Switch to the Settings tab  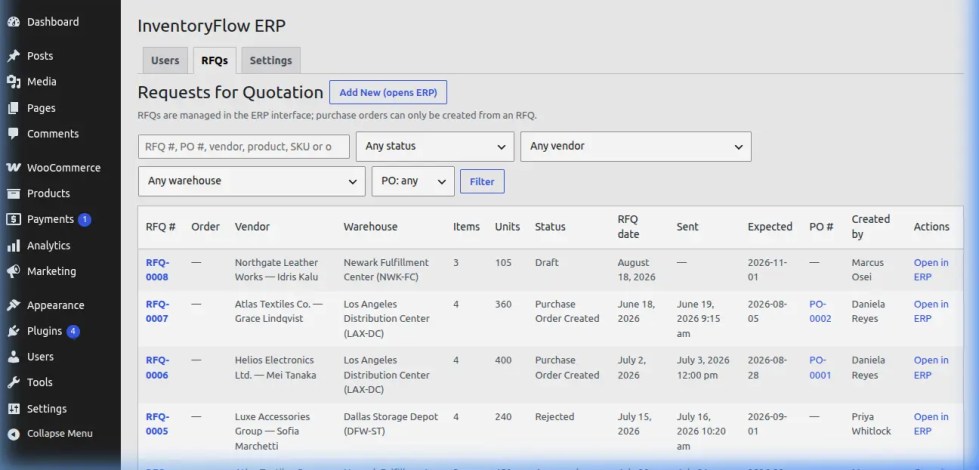[x=271, y=61]
